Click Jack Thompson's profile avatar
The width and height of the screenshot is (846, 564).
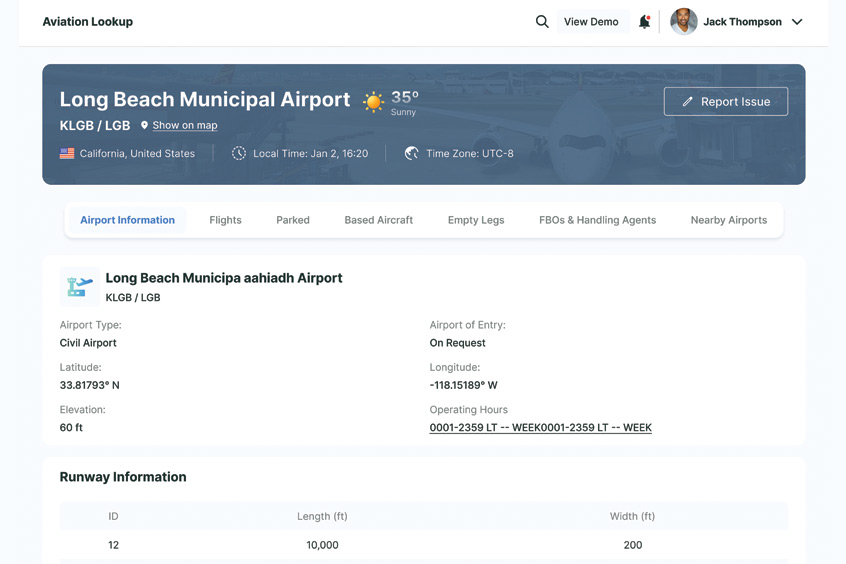(684, 21)
